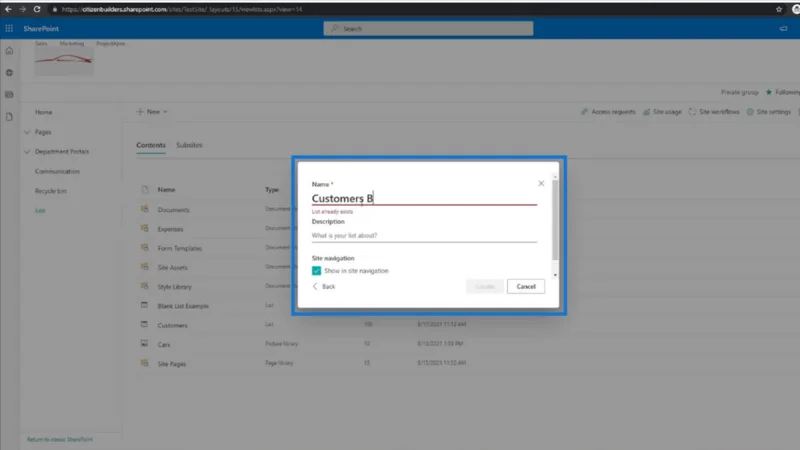Screen dimensions: 800x450
Task: Open the home icon in the left app rail
Action: [9, 51]
